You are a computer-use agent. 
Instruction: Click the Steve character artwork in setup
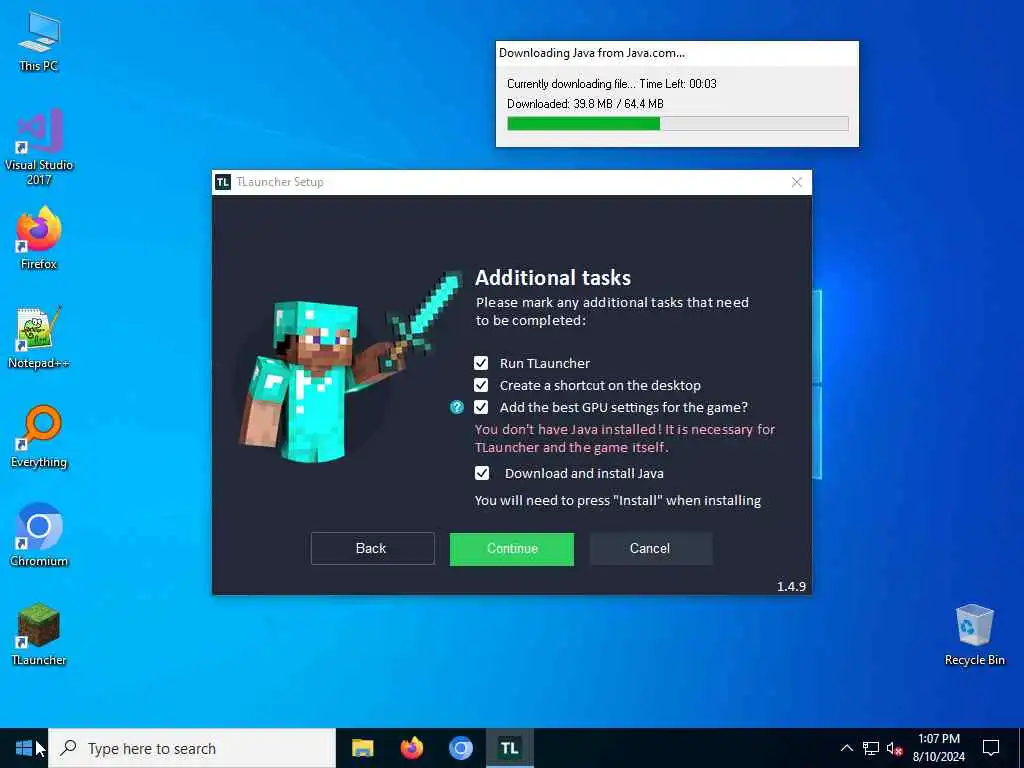click(351, 366)
